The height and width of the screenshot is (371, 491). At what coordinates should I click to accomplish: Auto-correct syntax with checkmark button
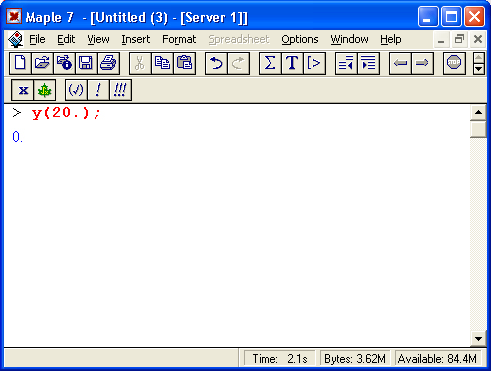pyautogui.click(x=76, y=90)
